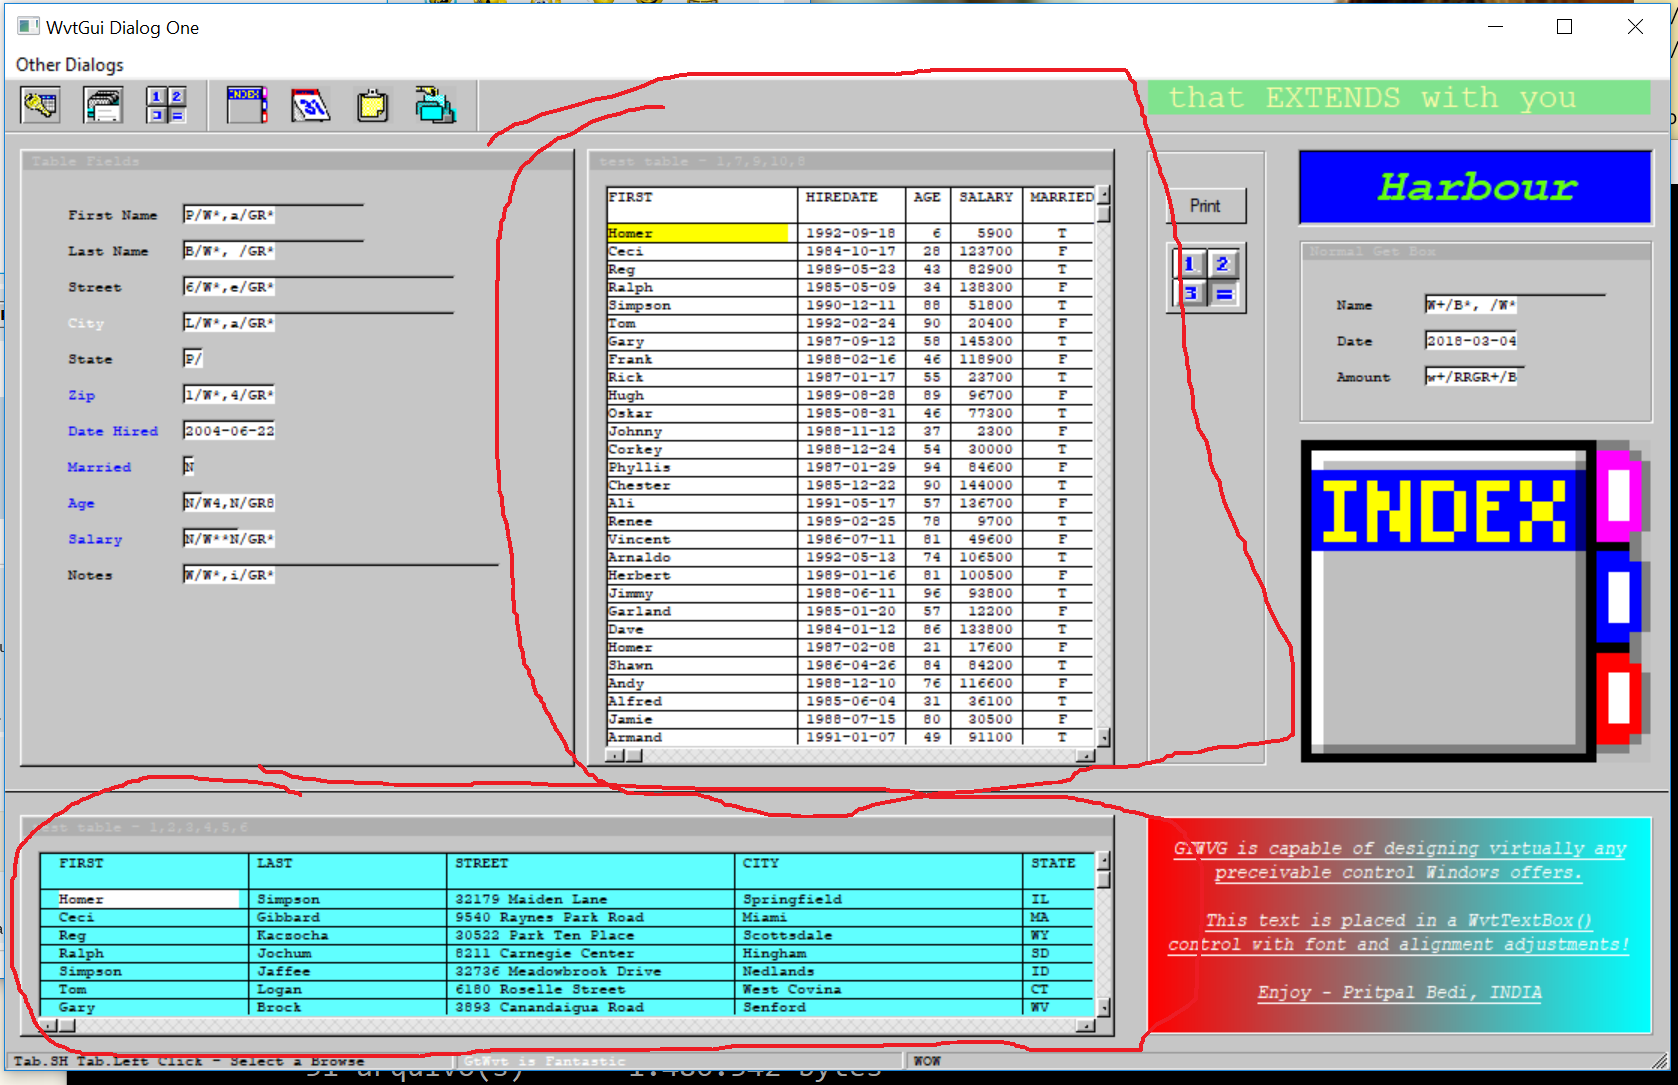
Task: Click hire date 1992-09-18 cell
Action: [851, 233]
